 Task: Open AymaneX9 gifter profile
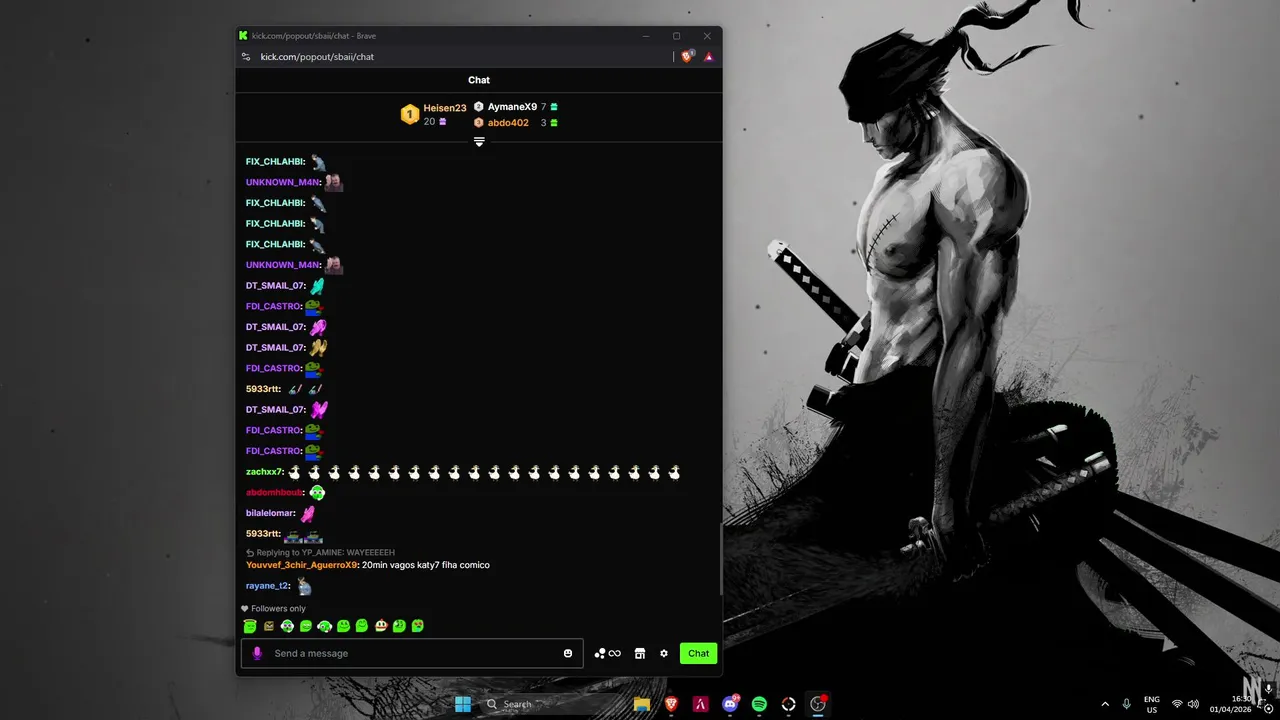[x=512, y=106]
